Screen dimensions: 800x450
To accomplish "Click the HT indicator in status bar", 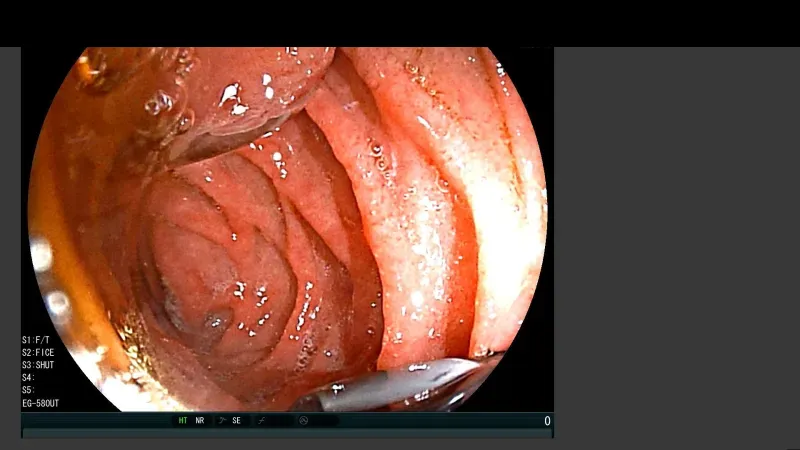I will click(x=183, y=421).
